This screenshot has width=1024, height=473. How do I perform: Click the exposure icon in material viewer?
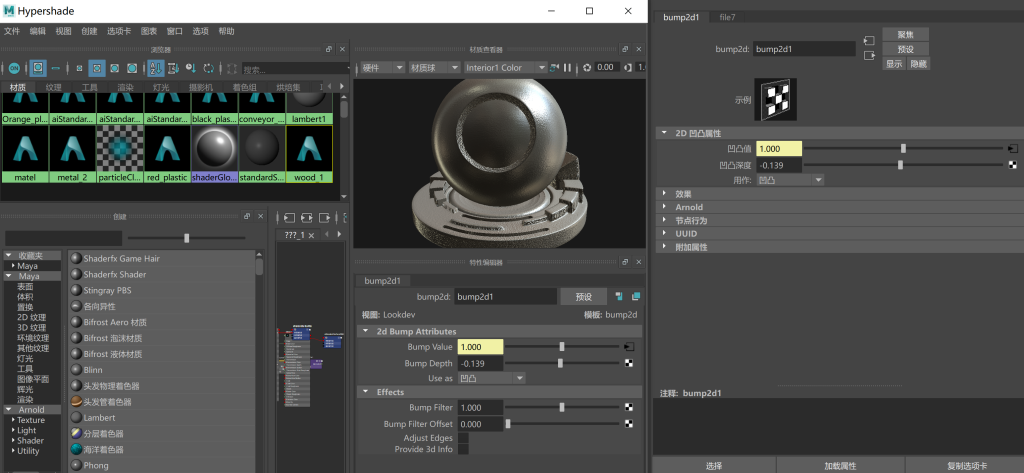tap(587, 67)
